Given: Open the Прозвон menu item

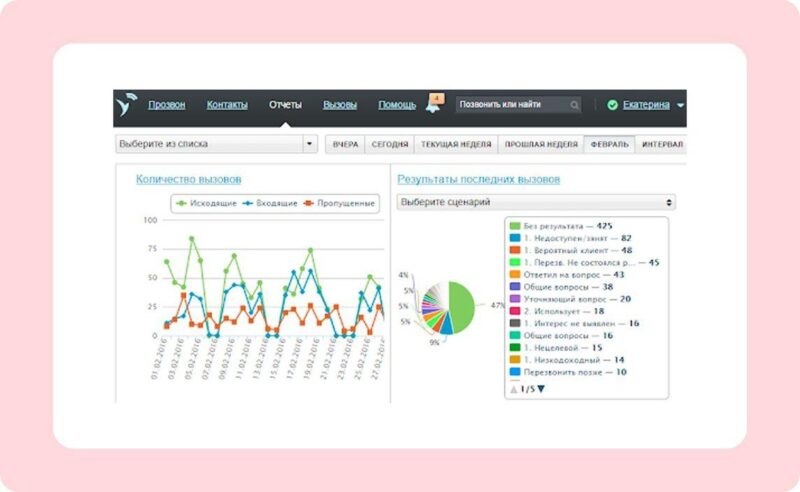Looking at the screenshot, I should tap(166, 105).
